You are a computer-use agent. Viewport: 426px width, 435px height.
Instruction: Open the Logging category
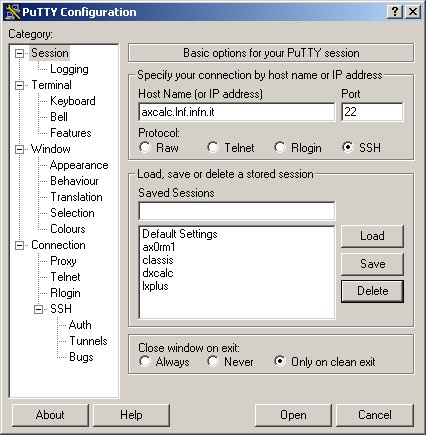coord(69,69)
